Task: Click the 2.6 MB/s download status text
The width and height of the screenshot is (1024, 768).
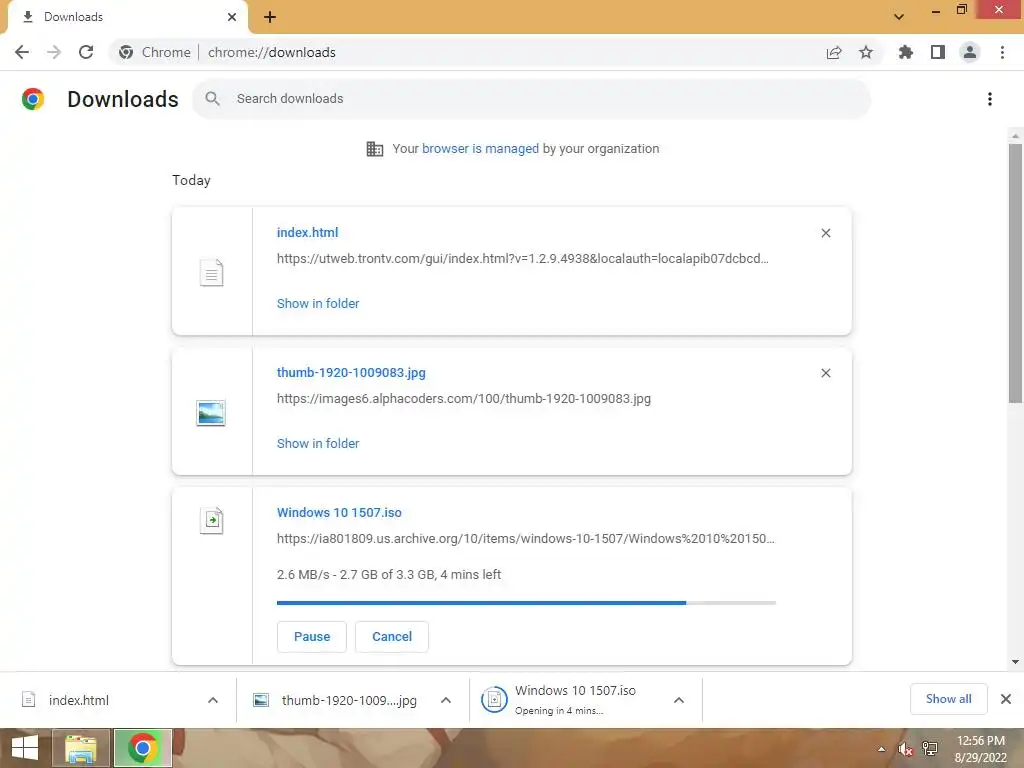Action: [389, 575]
